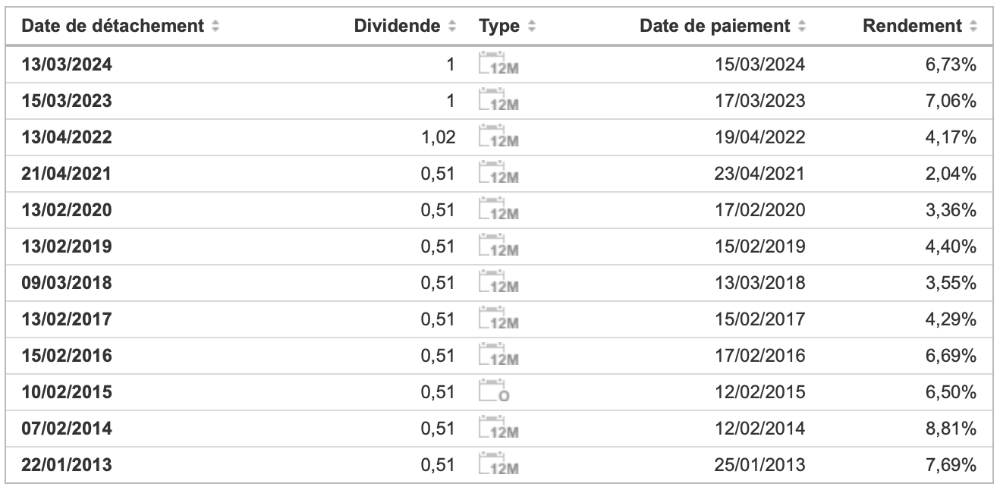Screen dimensions: 1000x490
Task: Sort using Date de paiement arrows
Action: 801,25
